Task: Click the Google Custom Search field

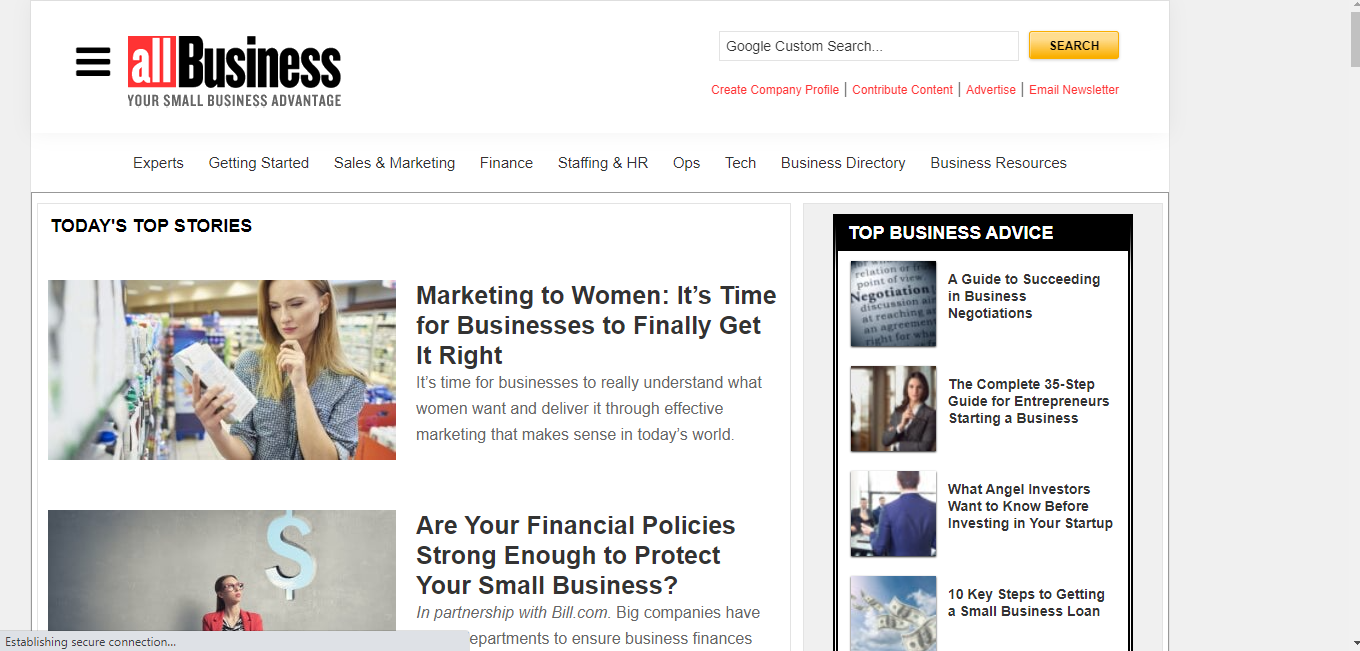Action: [867, 46]
